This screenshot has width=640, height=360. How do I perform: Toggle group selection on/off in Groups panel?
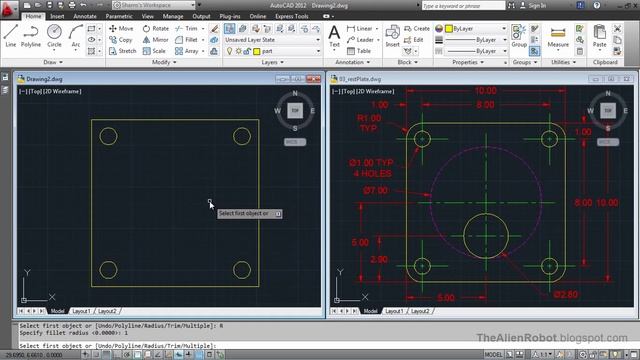534,51
